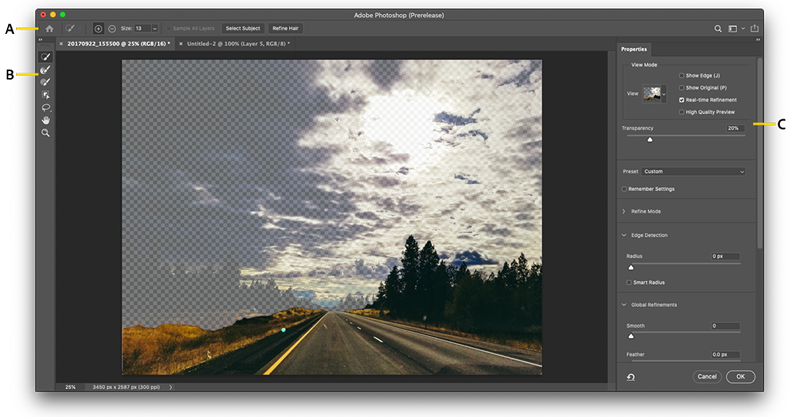Image resolution: width=800 pixels, height=417 pixels.
Task: Select the Hand tool
Action: pyautogui.click(x=45, y=120)
